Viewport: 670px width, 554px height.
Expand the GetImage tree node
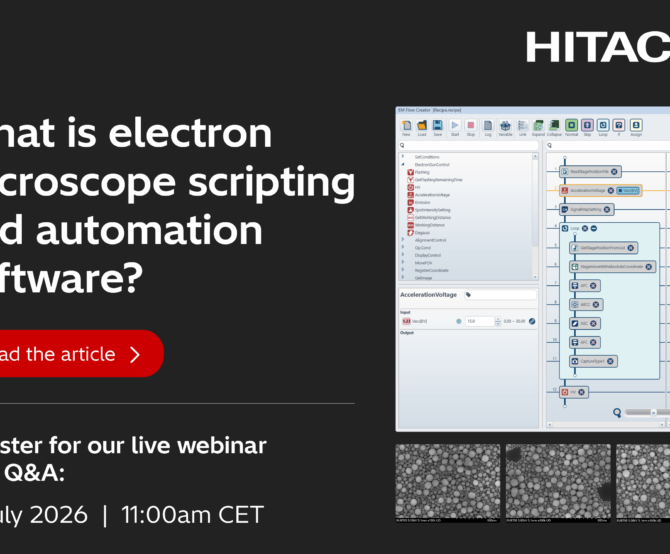click(403, 277)
